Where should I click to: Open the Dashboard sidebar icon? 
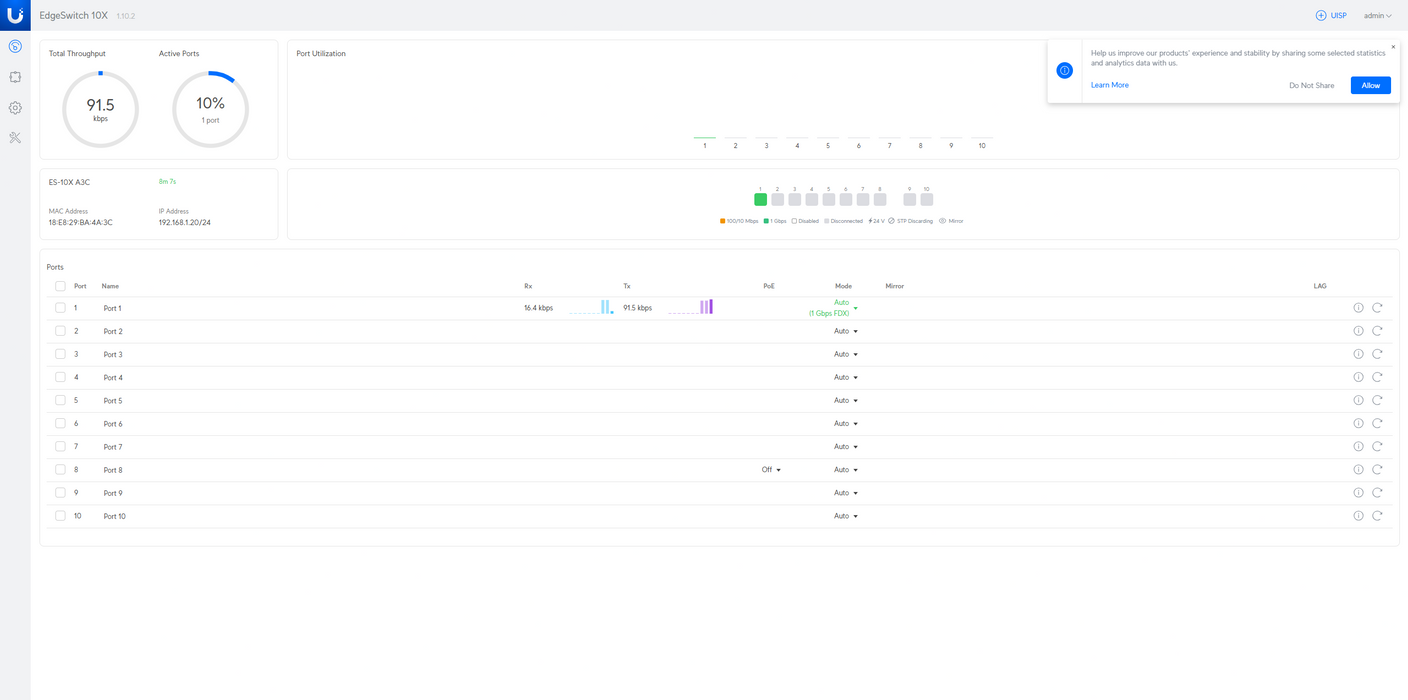point(15,47)
